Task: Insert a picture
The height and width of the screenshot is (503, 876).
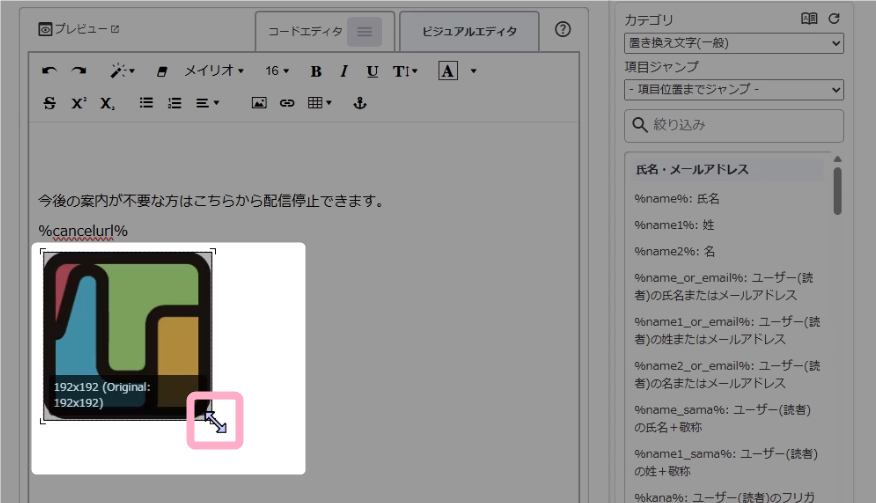Action: (x=259, y=103)
